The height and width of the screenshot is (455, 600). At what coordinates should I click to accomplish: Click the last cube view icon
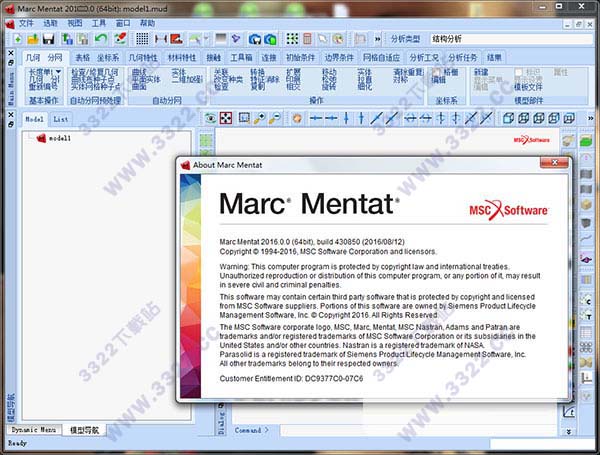coord(569,118)
